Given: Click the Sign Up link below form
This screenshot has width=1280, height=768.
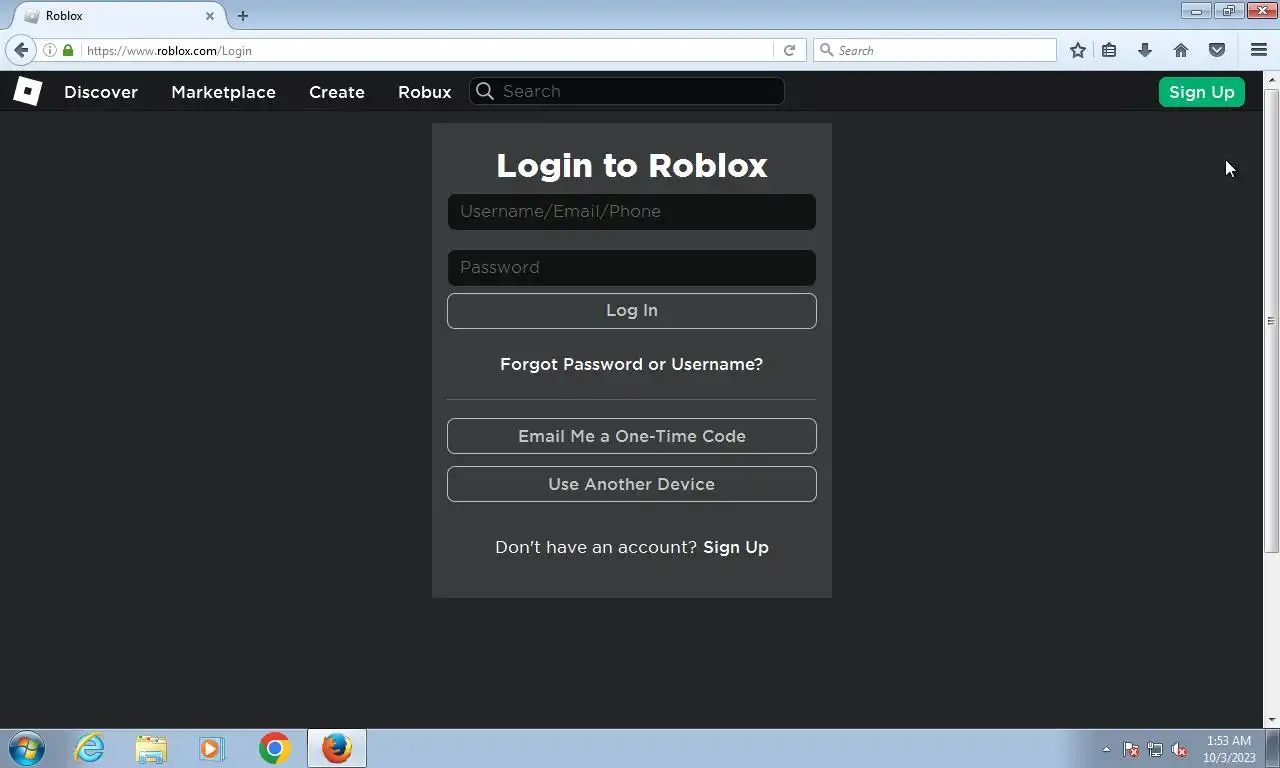Looking at the screenshot, I should [736, 547].
